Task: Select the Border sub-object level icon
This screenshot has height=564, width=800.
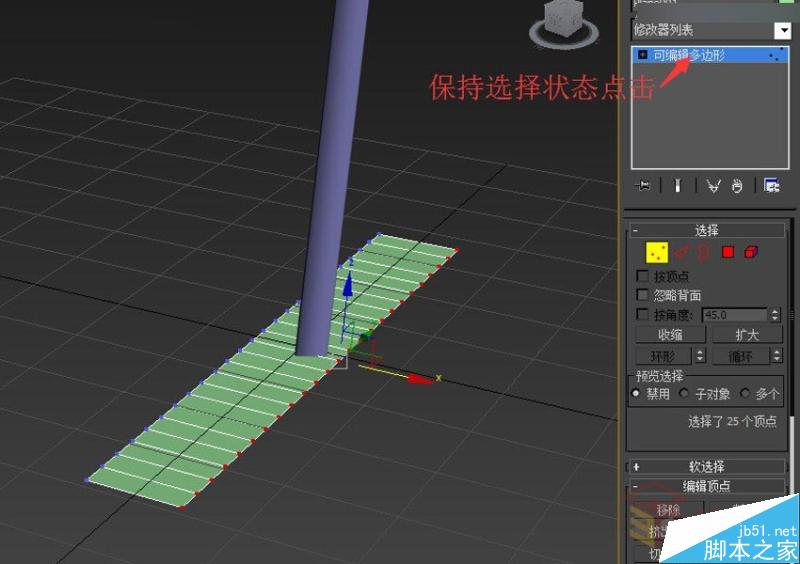Action: 704,252
